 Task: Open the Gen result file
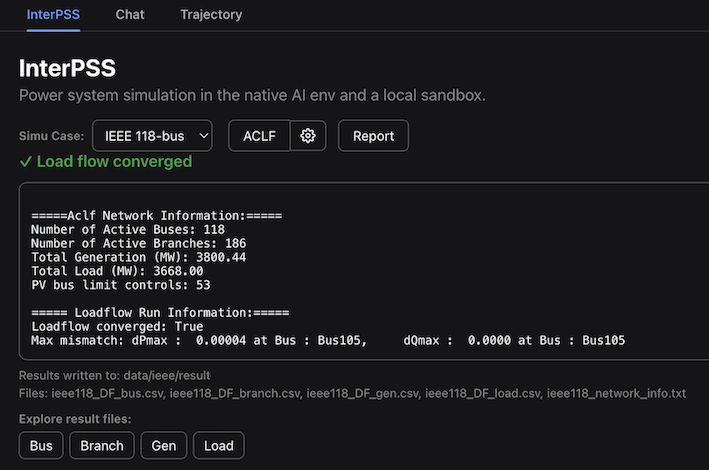tap(164, 446)
